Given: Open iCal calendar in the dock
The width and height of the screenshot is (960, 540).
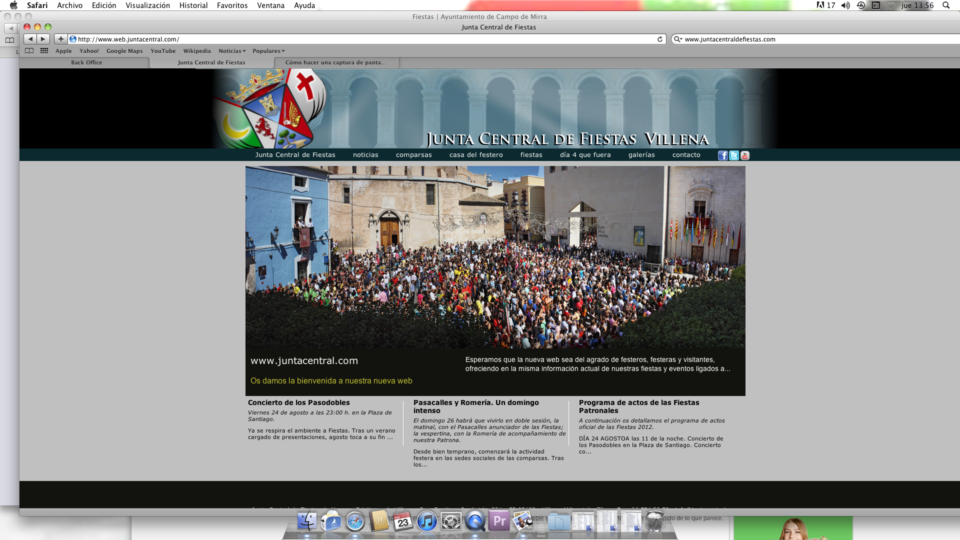Looking at the screenshot, I should pyautogui.click(x=402, y=521).
